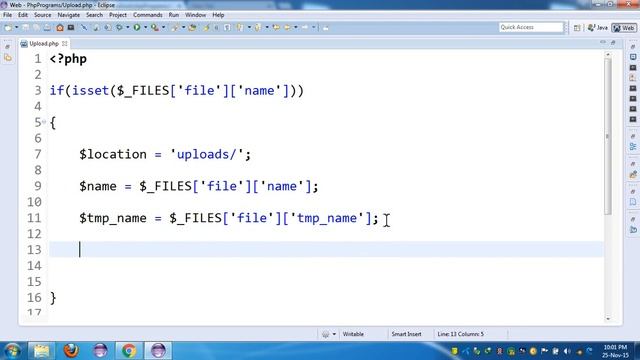This screenshot has width=640, height=360.
Task: Click the Smart Insert status entry
Action: pyautogui.click(x=406, y=334)
